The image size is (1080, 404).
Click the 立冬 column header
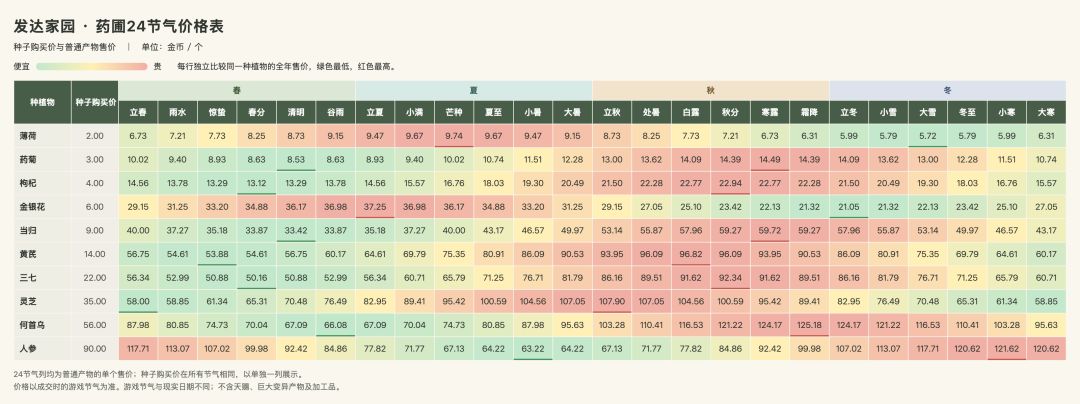(x=849, y=112)
